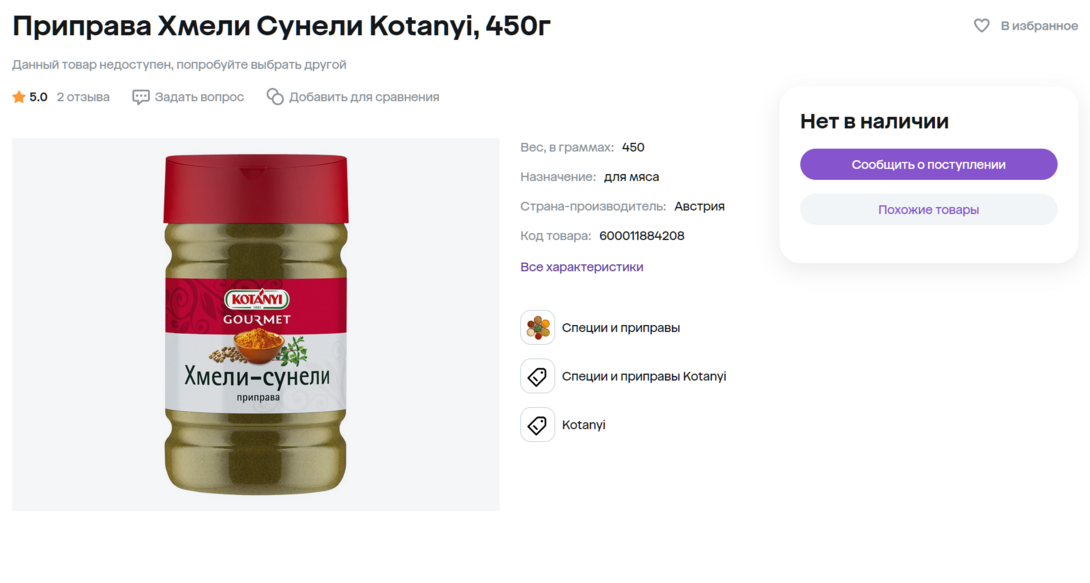Click the product code 600011884208
The image size is (1090, 583).
tap(641, 236)
